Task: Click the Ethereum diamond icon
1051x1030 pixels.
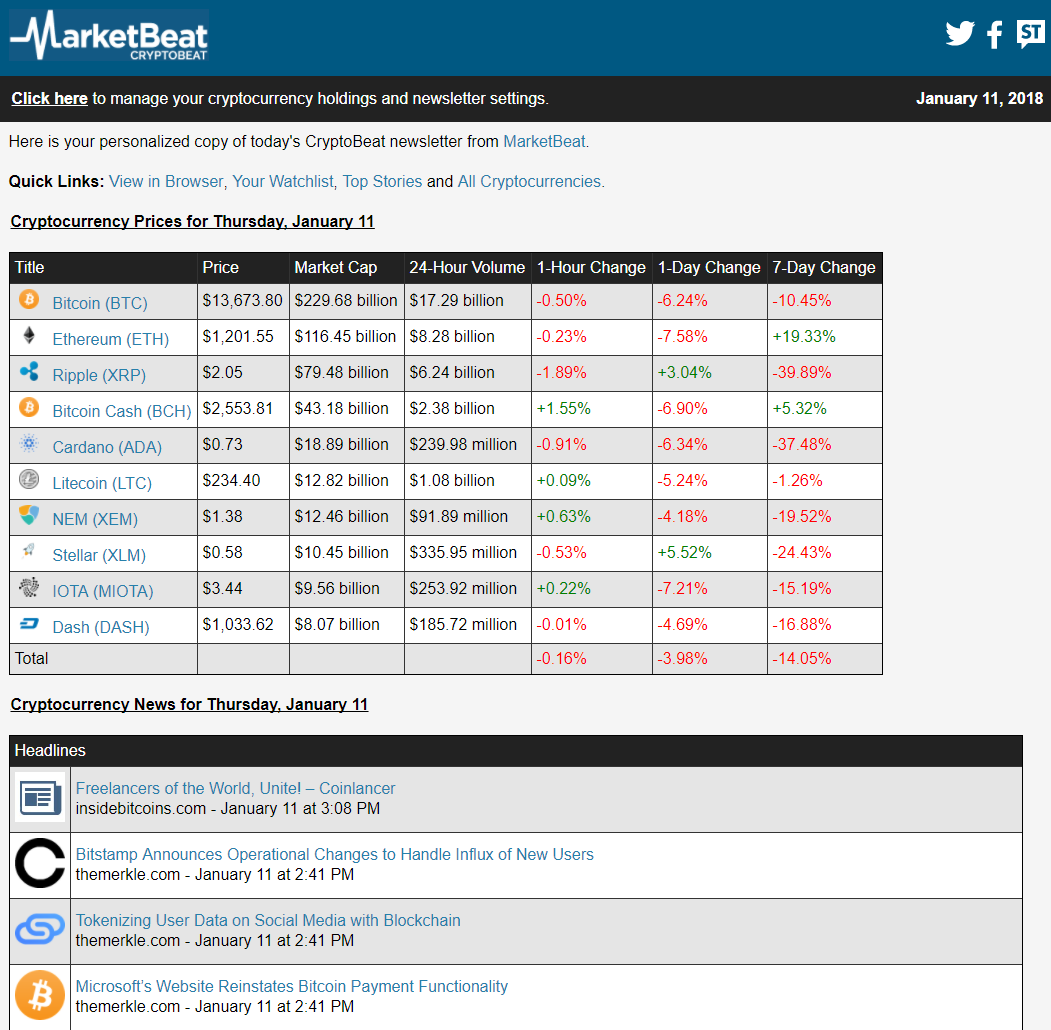Action: (x=29, y=336)
